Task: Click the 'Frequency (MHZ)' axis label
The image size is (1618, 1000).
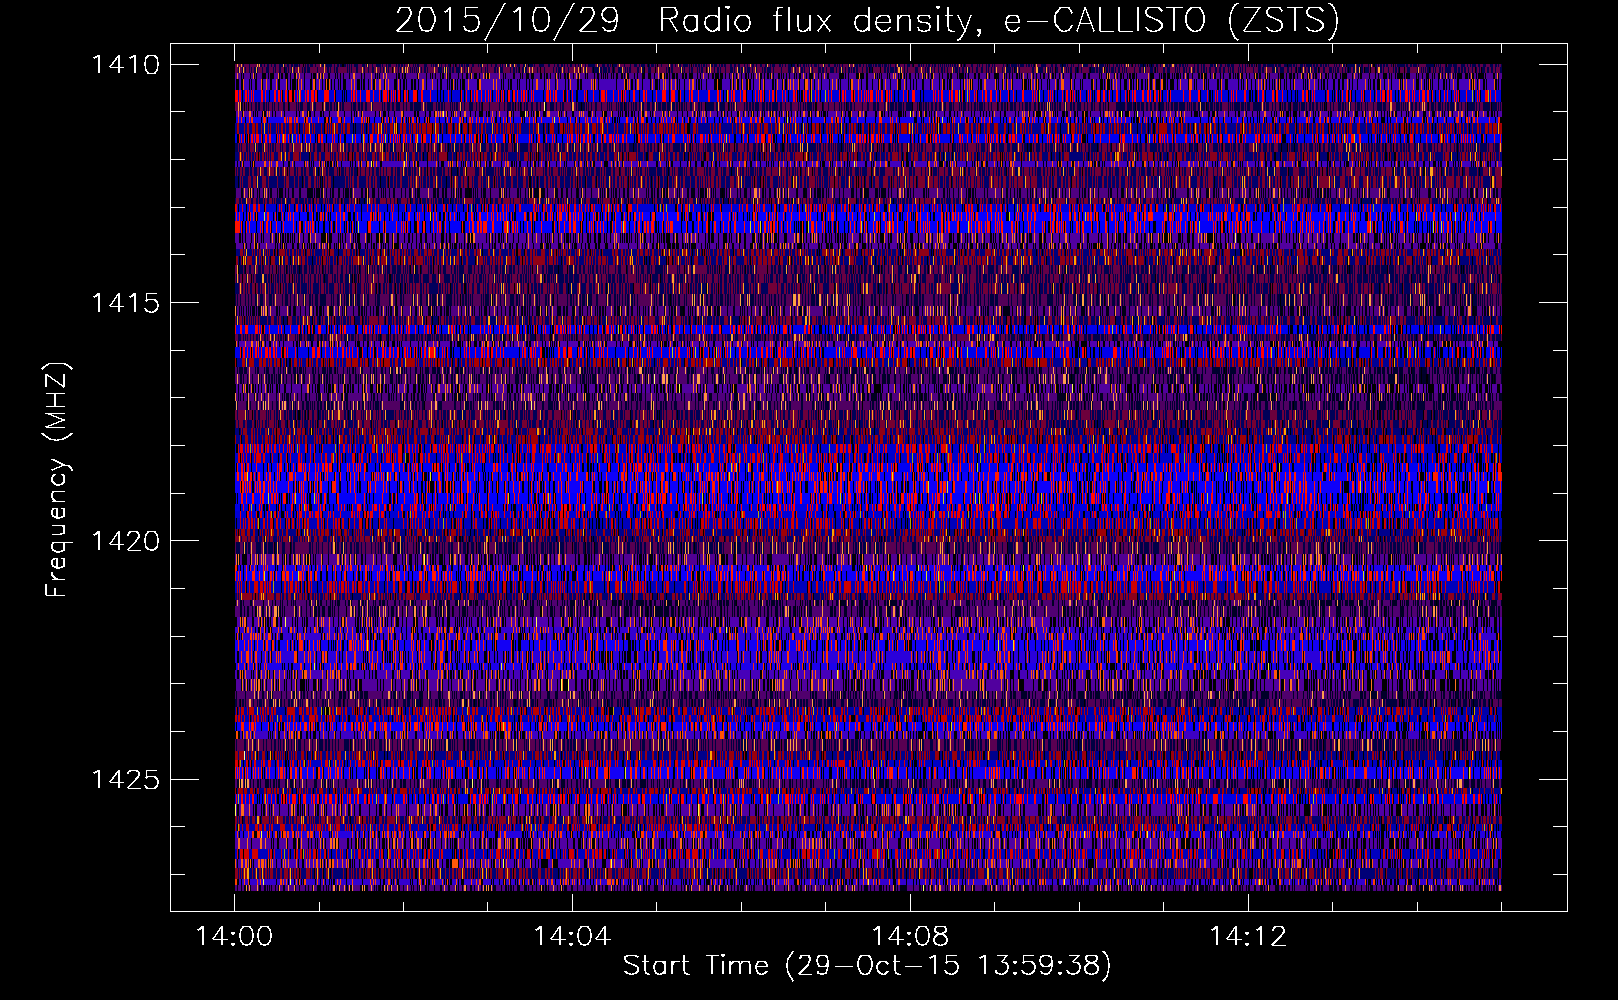Action: coord(57,480)
